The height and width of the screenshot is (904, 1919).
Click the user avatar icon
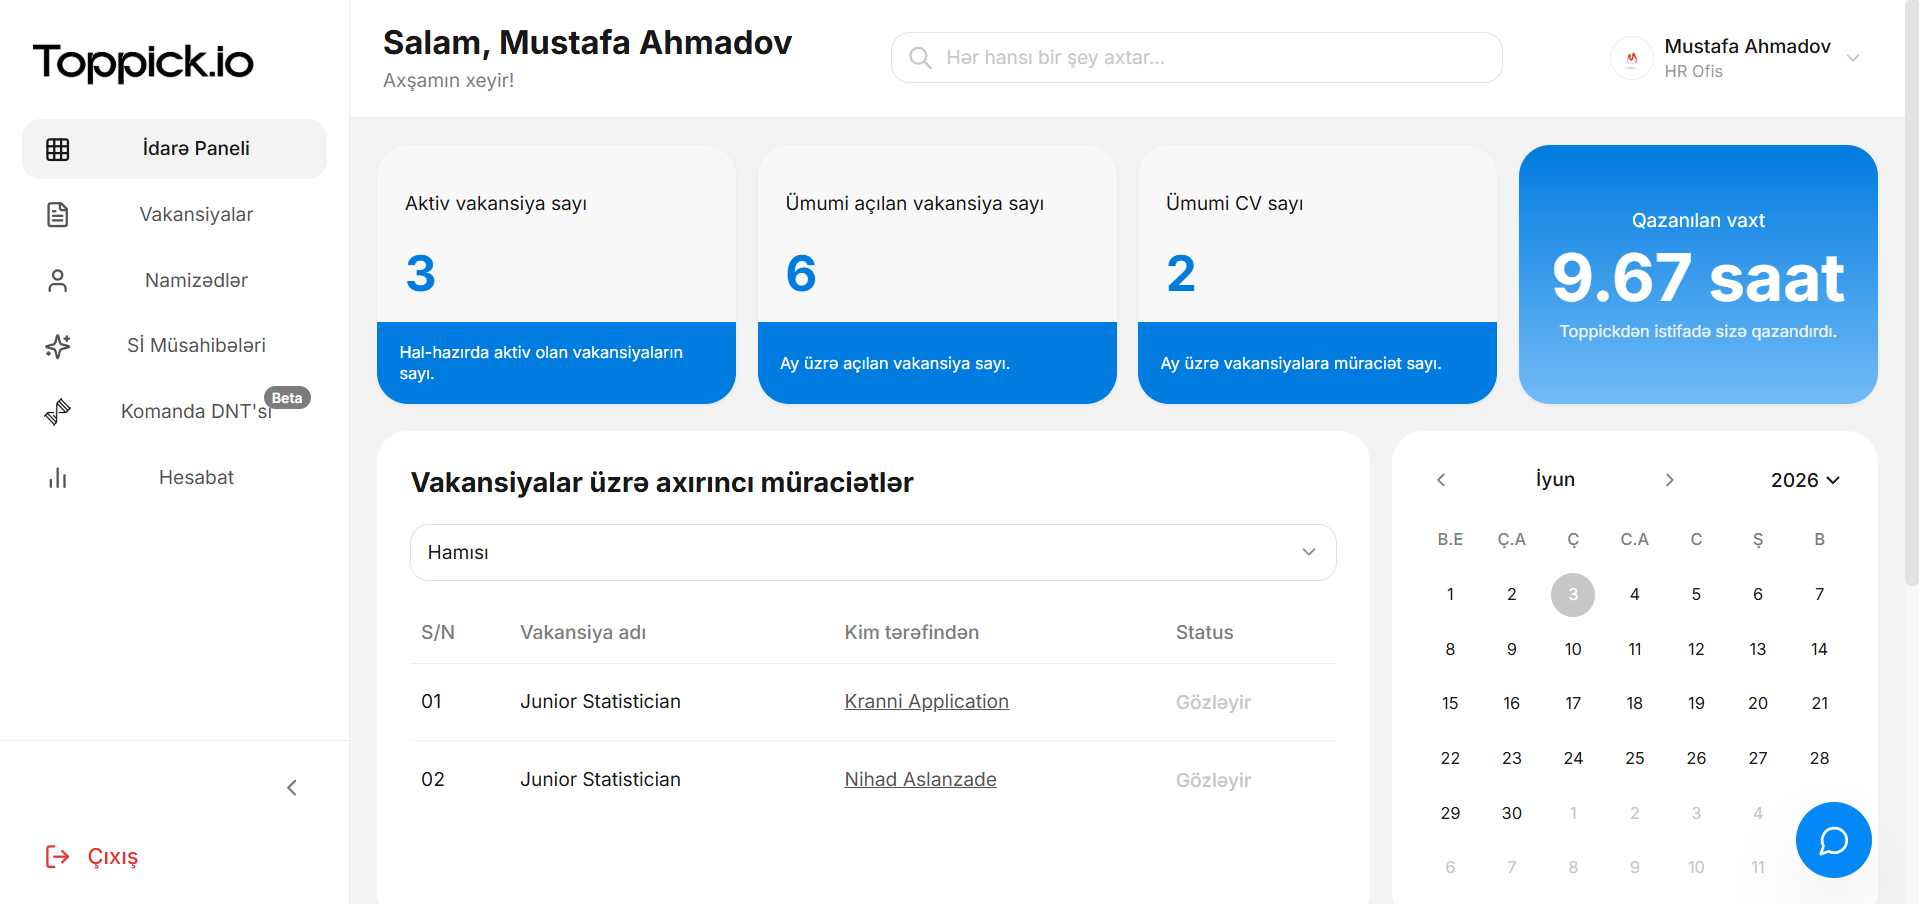(1632, 58)
